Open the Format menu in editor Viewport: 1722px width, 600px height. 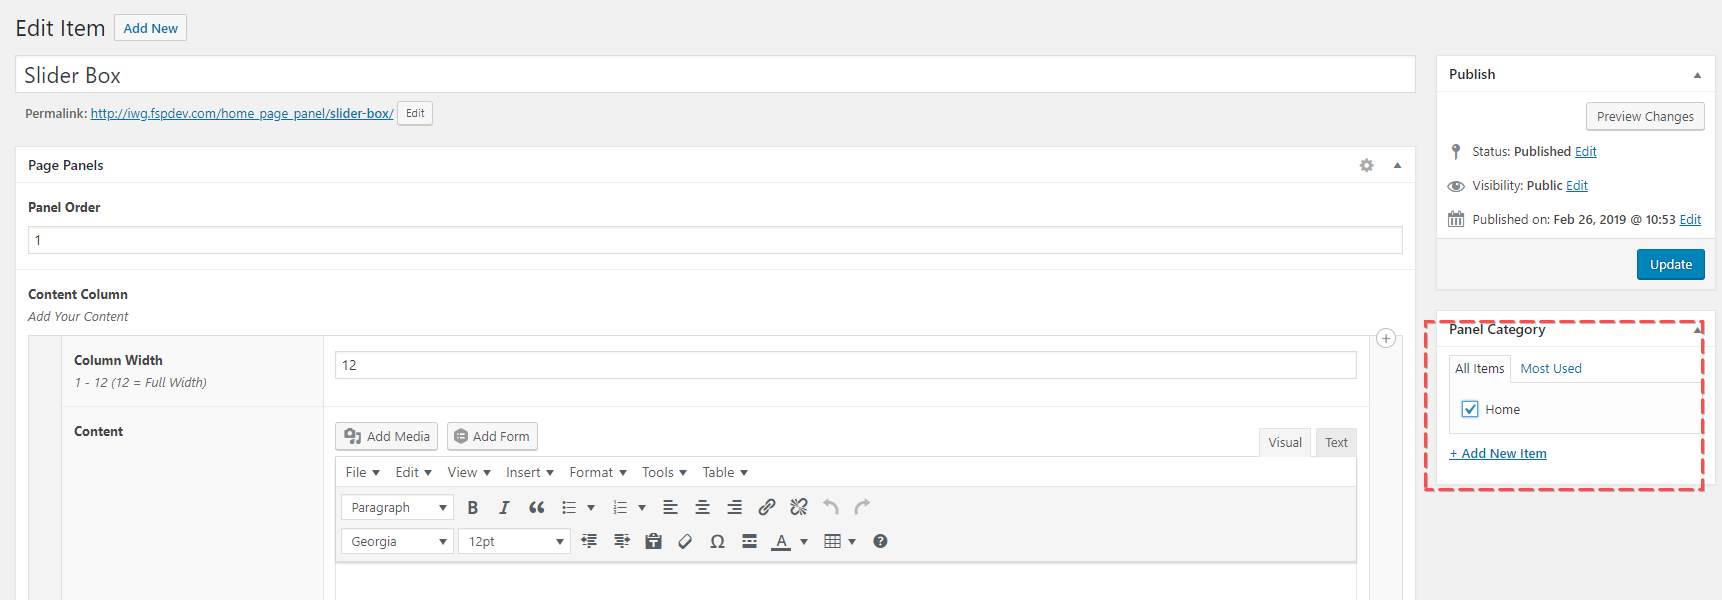(x=598, y=472)
